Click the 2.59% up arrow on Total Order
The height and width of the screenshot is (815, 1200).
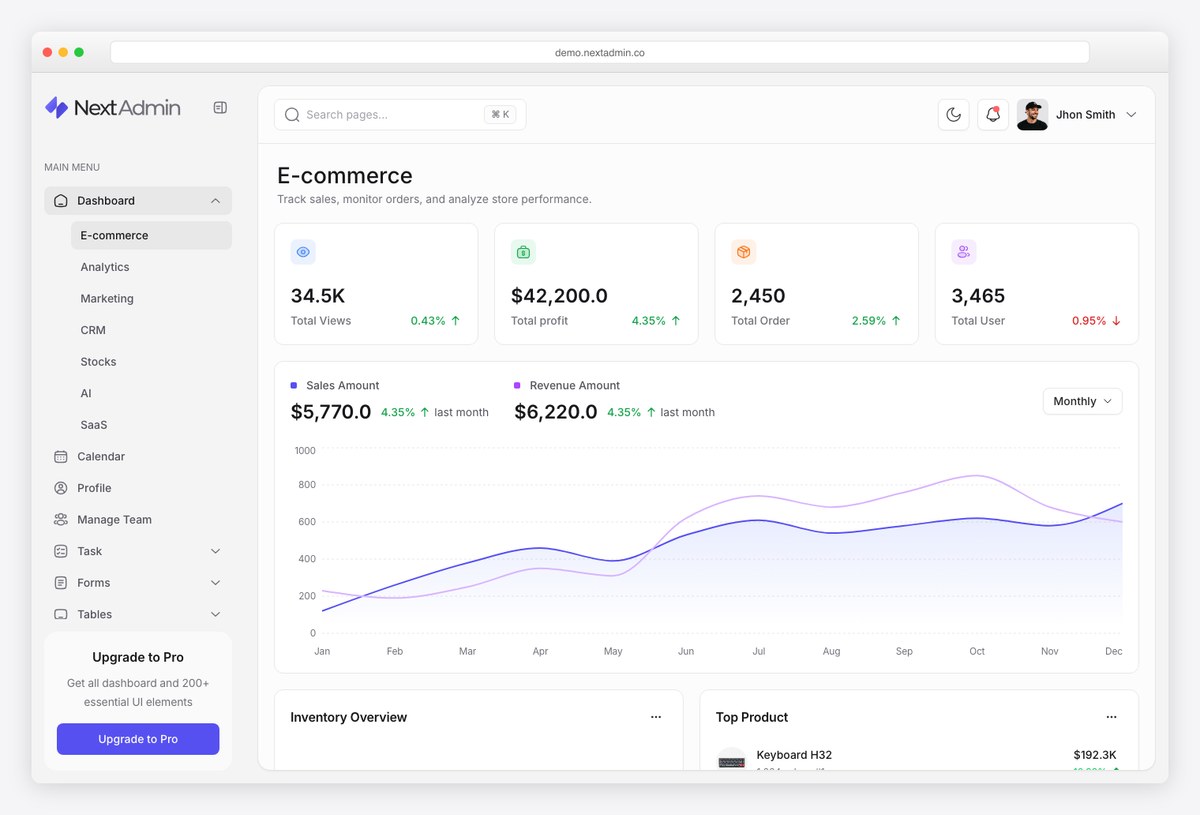pyautogui.click(x=896, y=321)
